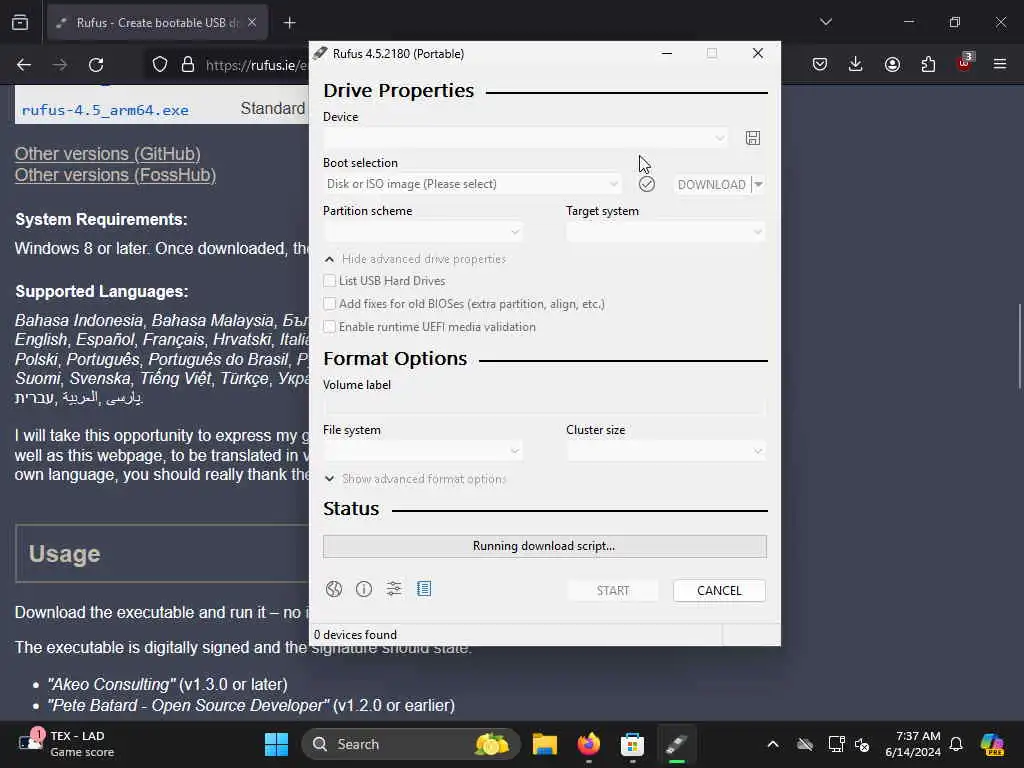Click the CANCEL button
1024x768 pixels.
719,590
